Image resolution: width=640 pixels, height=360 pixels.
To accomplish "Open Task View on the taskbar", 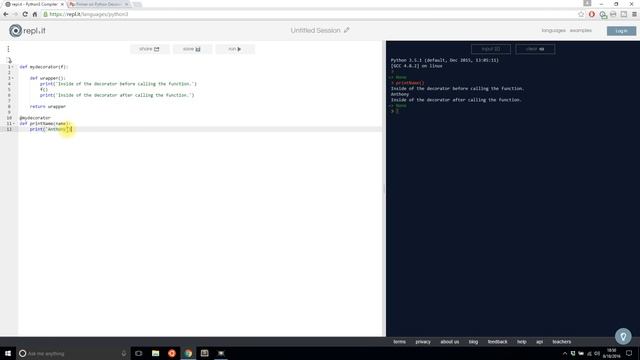I will coord(139,353).
